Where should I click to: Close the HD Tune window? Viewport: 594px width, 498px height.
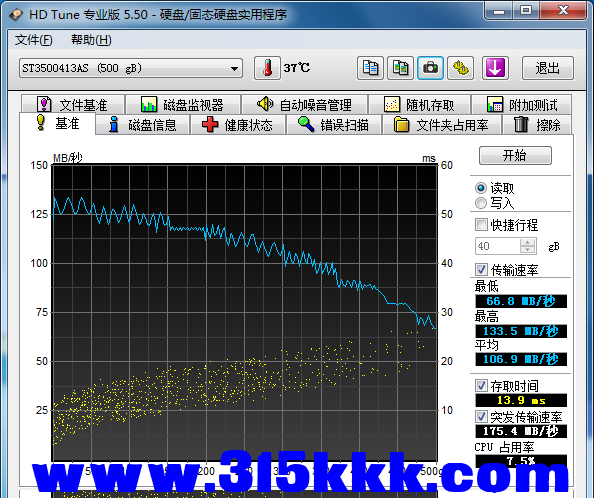[x=563, y=11]
